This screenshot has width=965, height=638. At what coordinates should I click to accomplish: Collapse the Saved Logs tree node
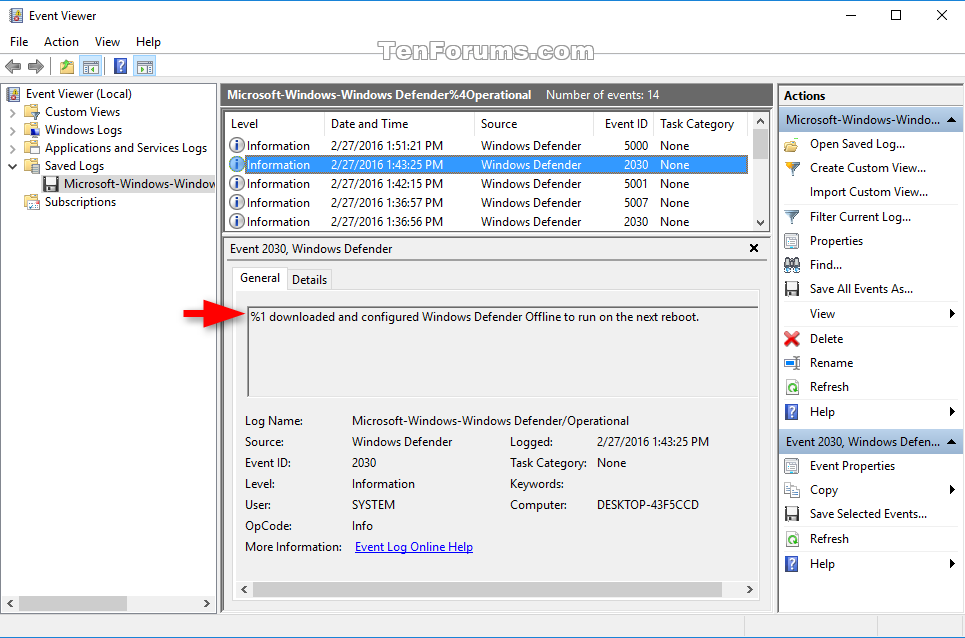(12, 166)
